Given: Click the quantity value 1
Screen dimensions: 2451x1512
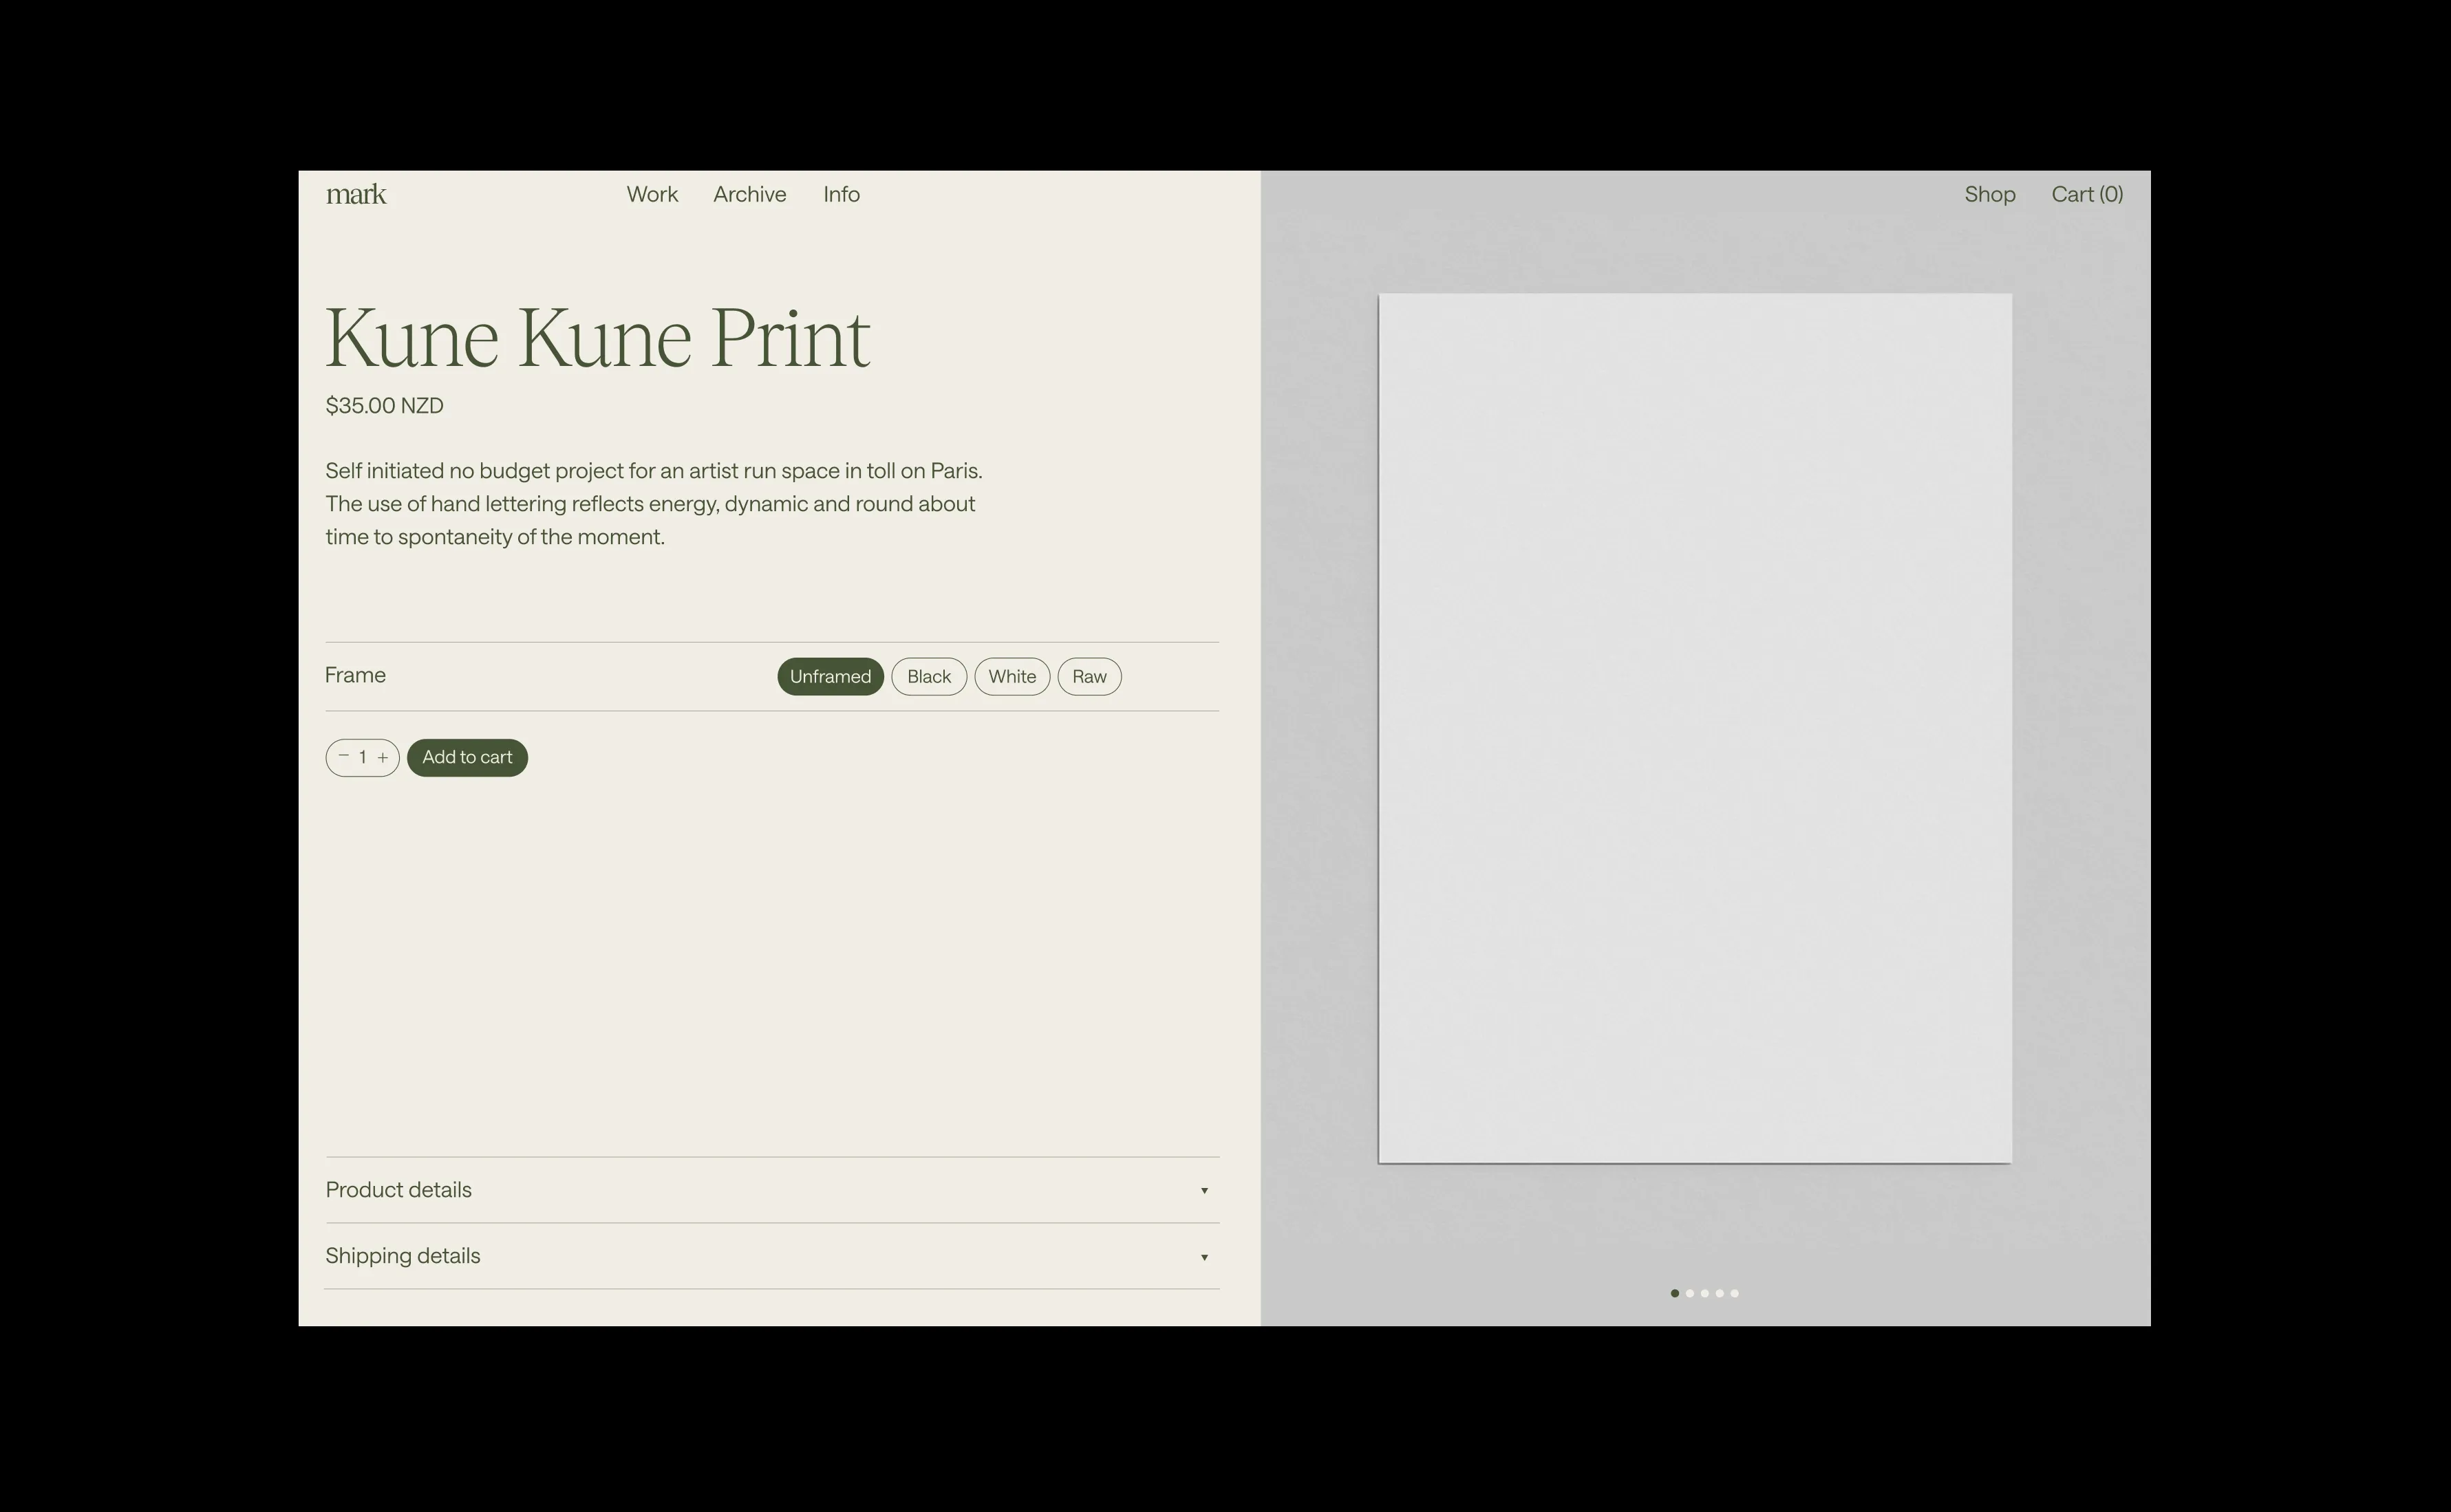Looking at the screenshot, I should tap(363, 757).
